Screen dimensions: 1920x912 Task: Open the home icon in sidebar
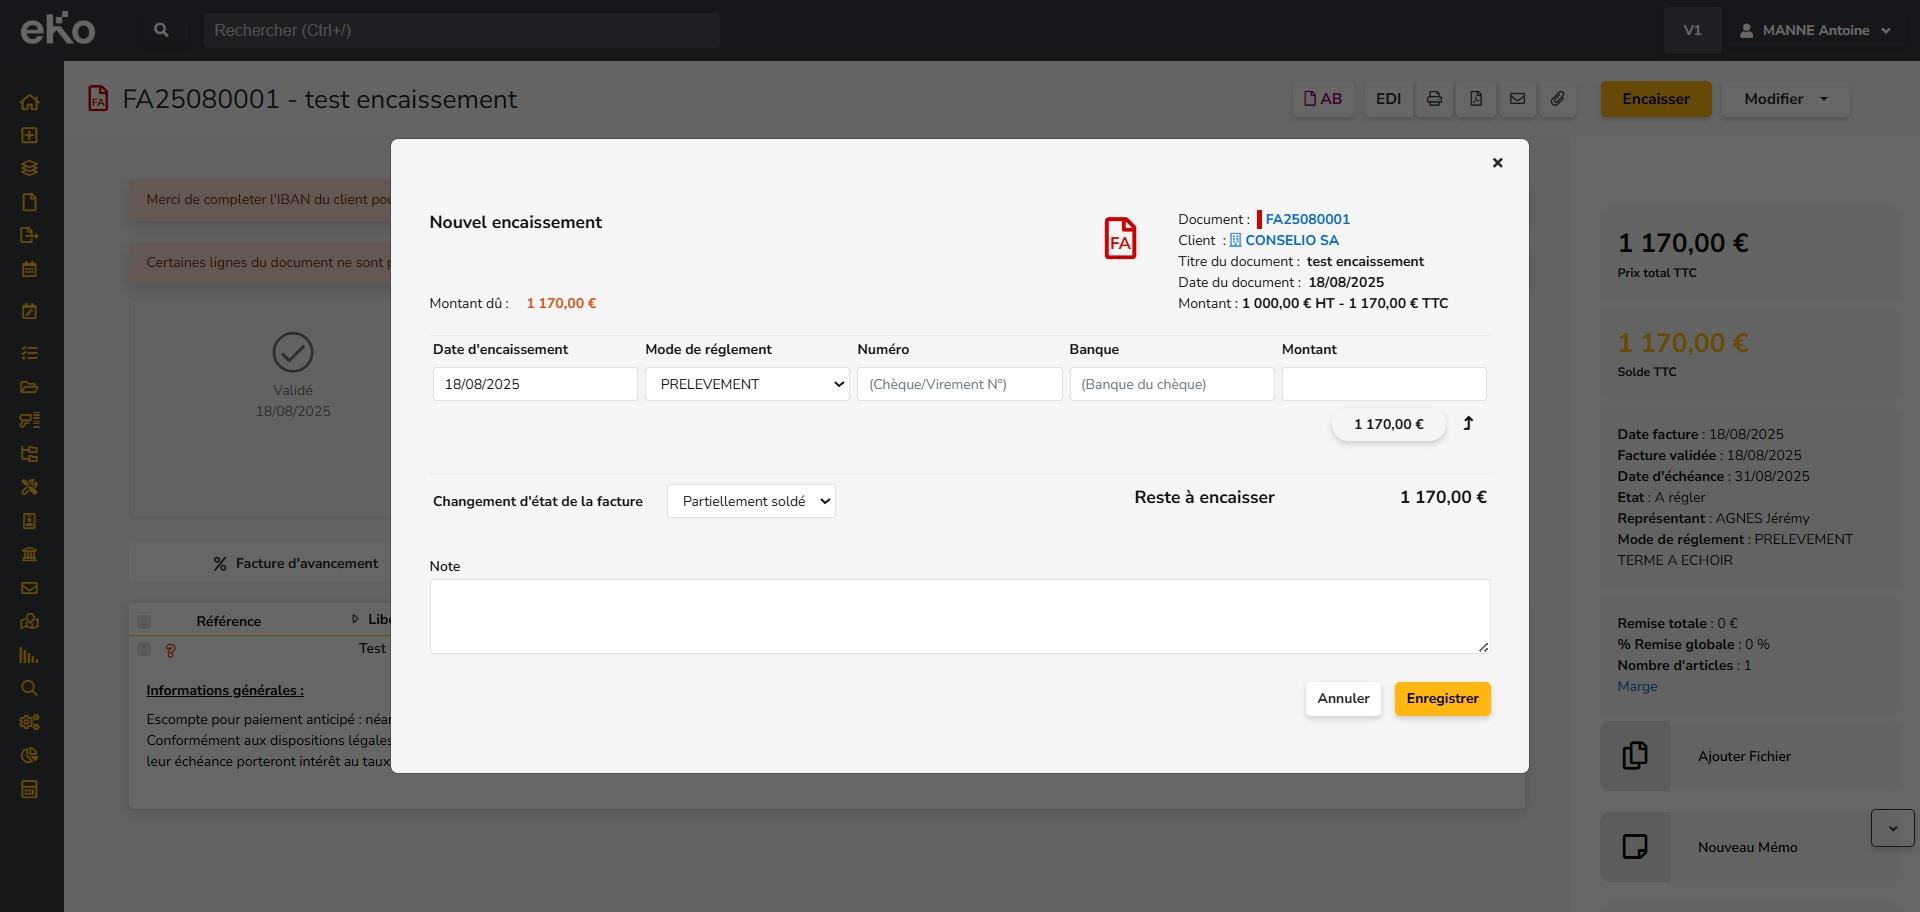pyautogui.click(x=29, y=102)
